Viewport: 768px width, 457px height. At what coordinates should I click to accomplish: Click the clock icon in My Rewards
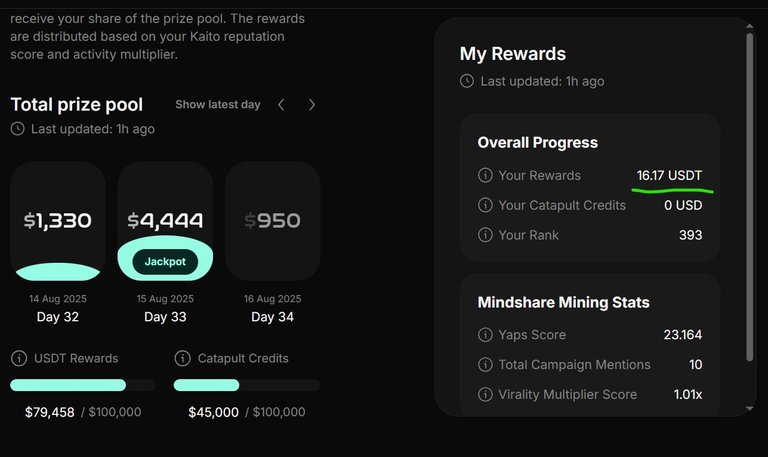coord(467,81)
